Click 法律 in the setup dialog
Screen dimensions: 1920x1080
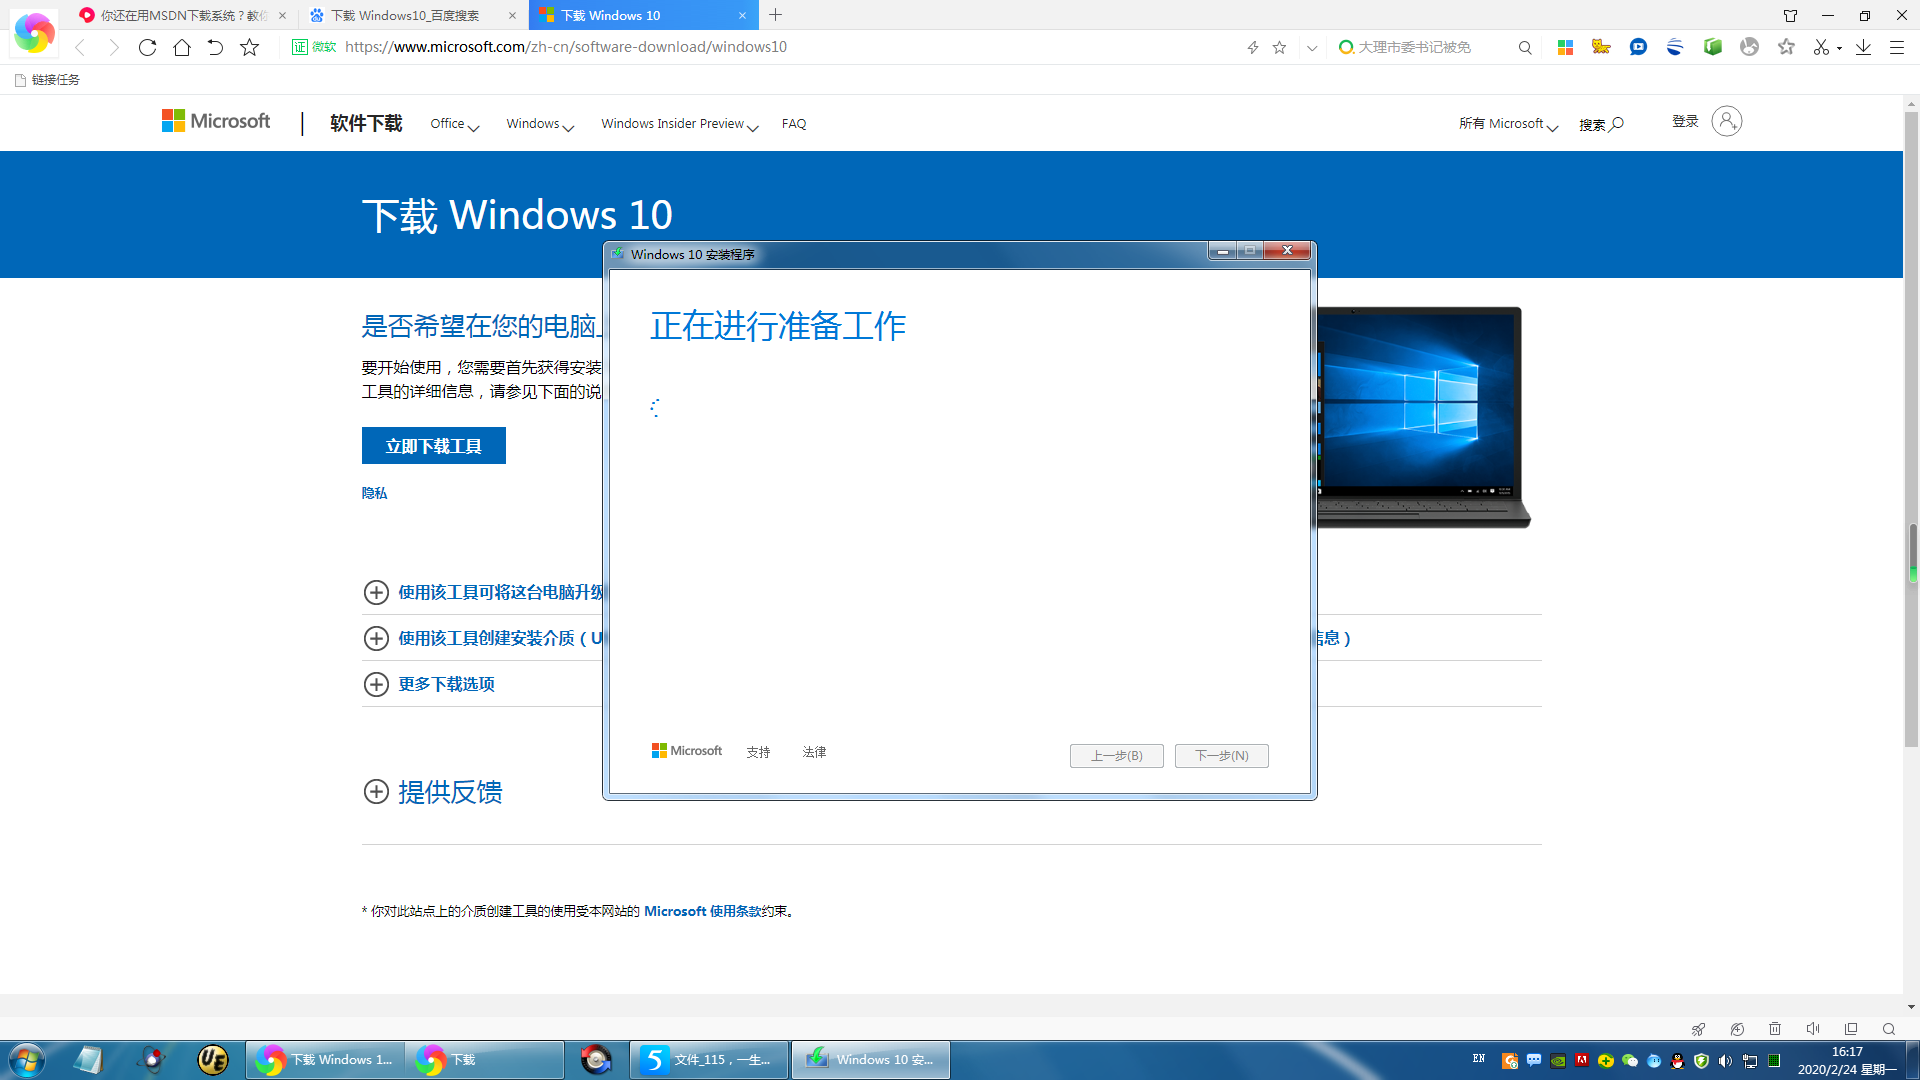pyautogui.click(x=814, y=752)
